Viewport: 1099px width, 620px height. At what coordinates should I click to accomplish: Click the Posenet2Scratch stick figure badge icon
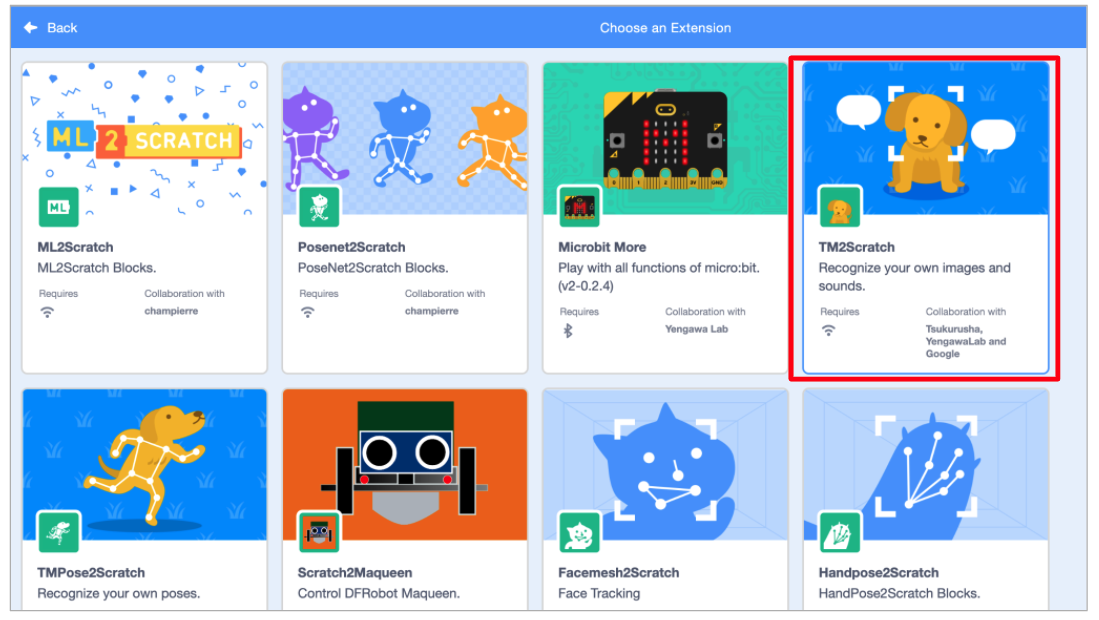(x=319, y=207)
